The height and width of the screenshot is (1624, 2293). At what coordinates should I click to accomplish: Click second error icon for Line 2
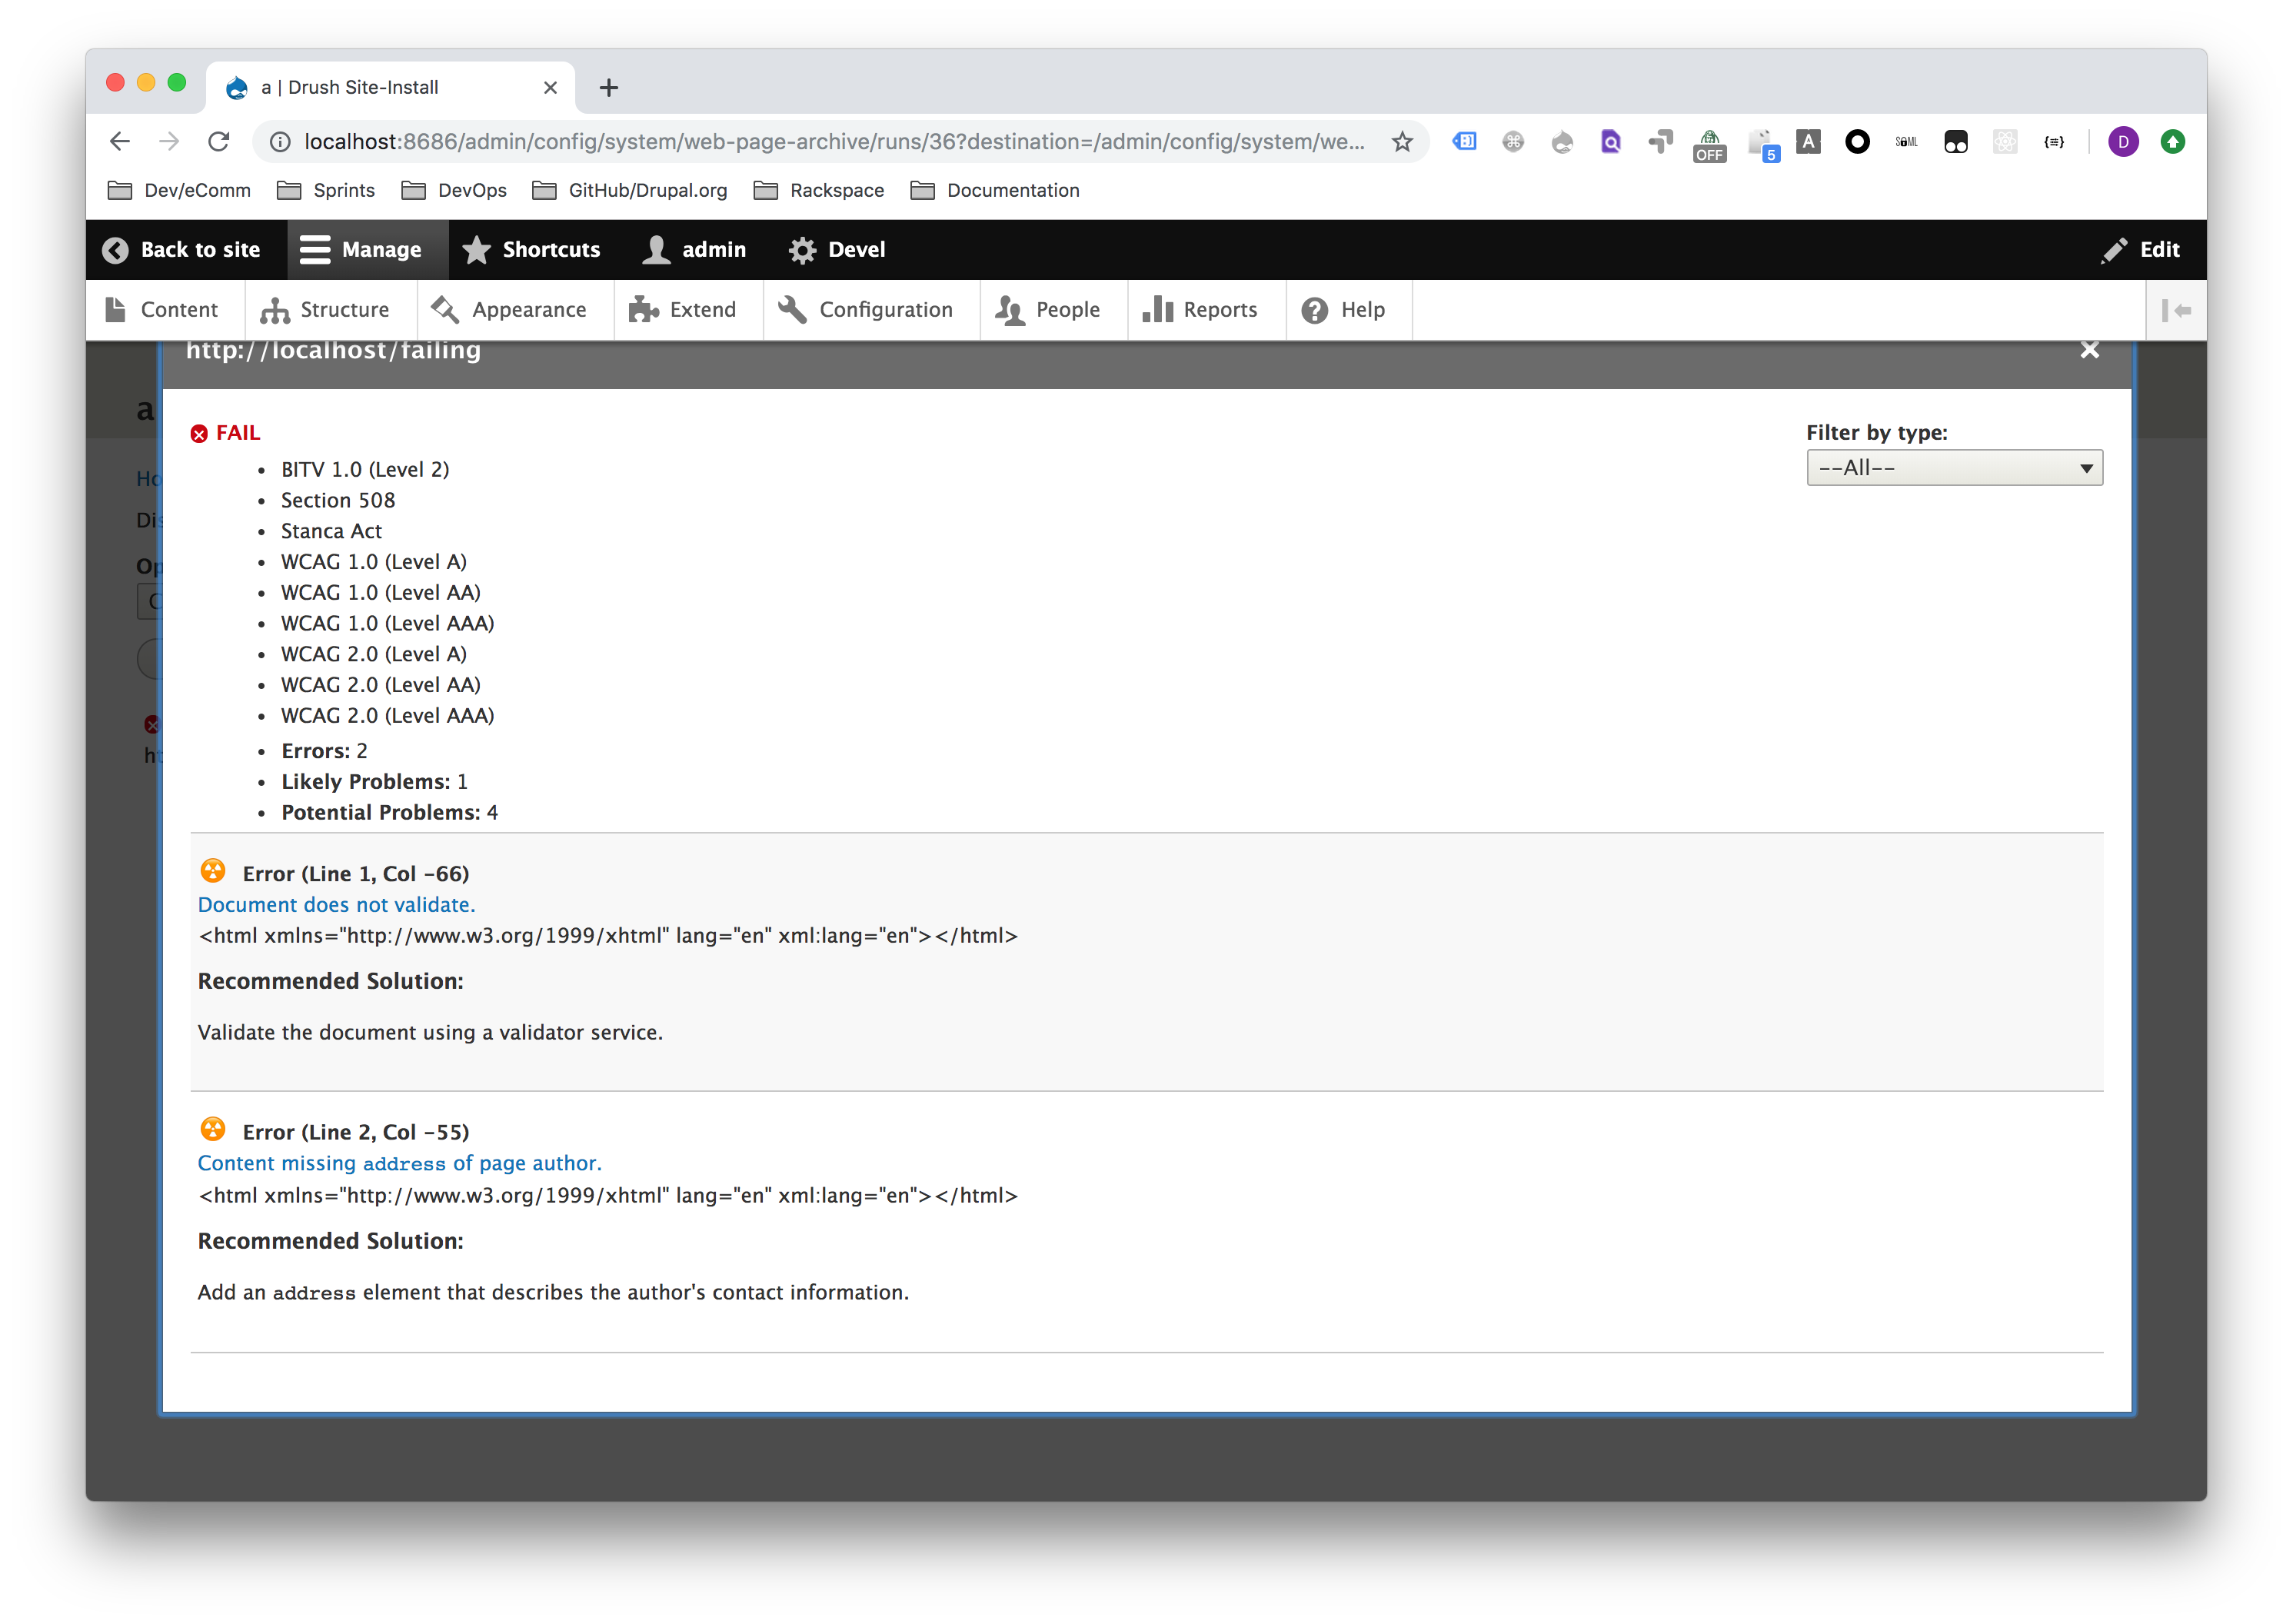pyautogui.click(x=213, y=1130)
